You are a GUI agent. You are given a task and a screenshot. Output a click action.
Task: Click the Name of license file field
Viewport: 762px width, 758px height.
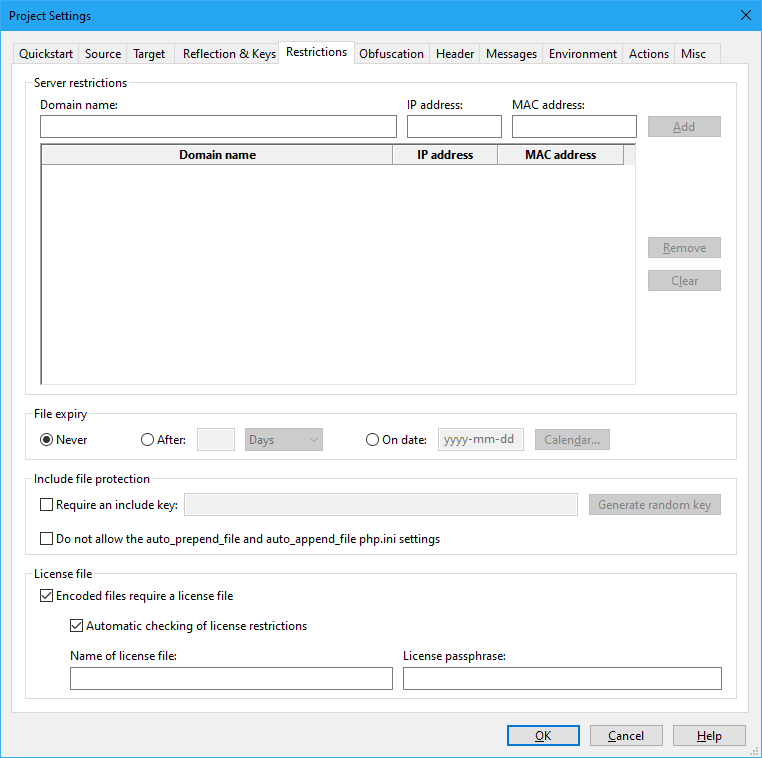pyautogui.click(x=231, y=679)
